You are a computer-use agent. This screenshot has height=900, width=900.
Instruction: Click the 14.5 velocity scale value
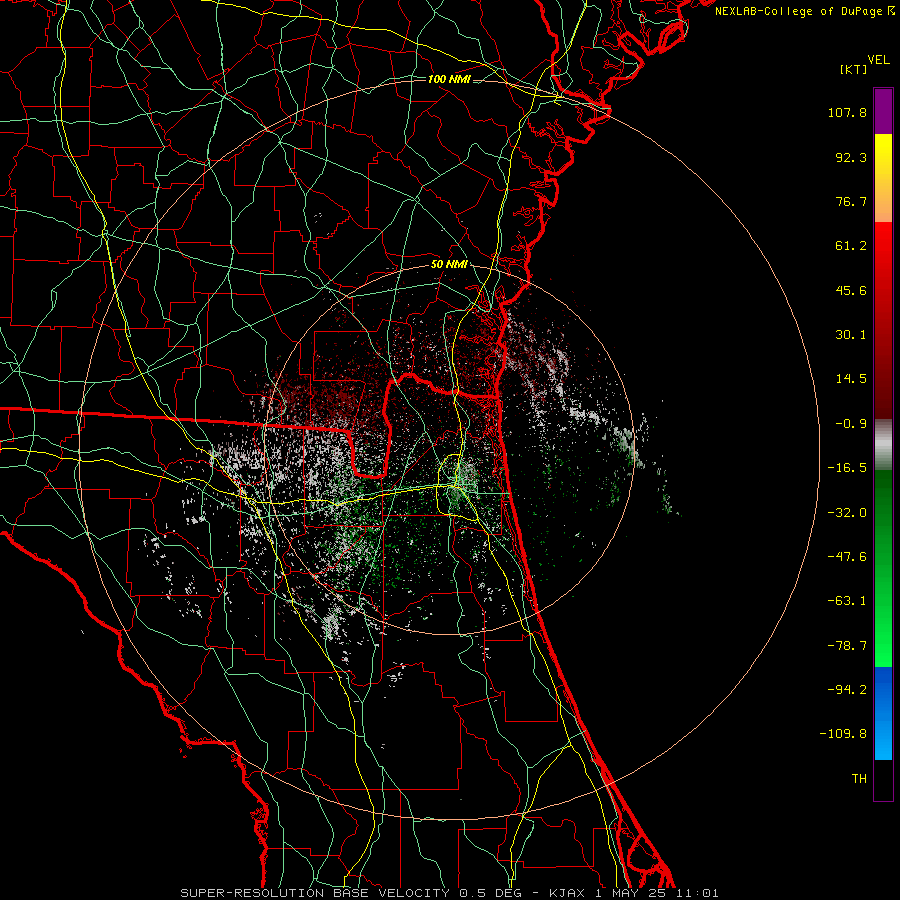pos(851,379)
